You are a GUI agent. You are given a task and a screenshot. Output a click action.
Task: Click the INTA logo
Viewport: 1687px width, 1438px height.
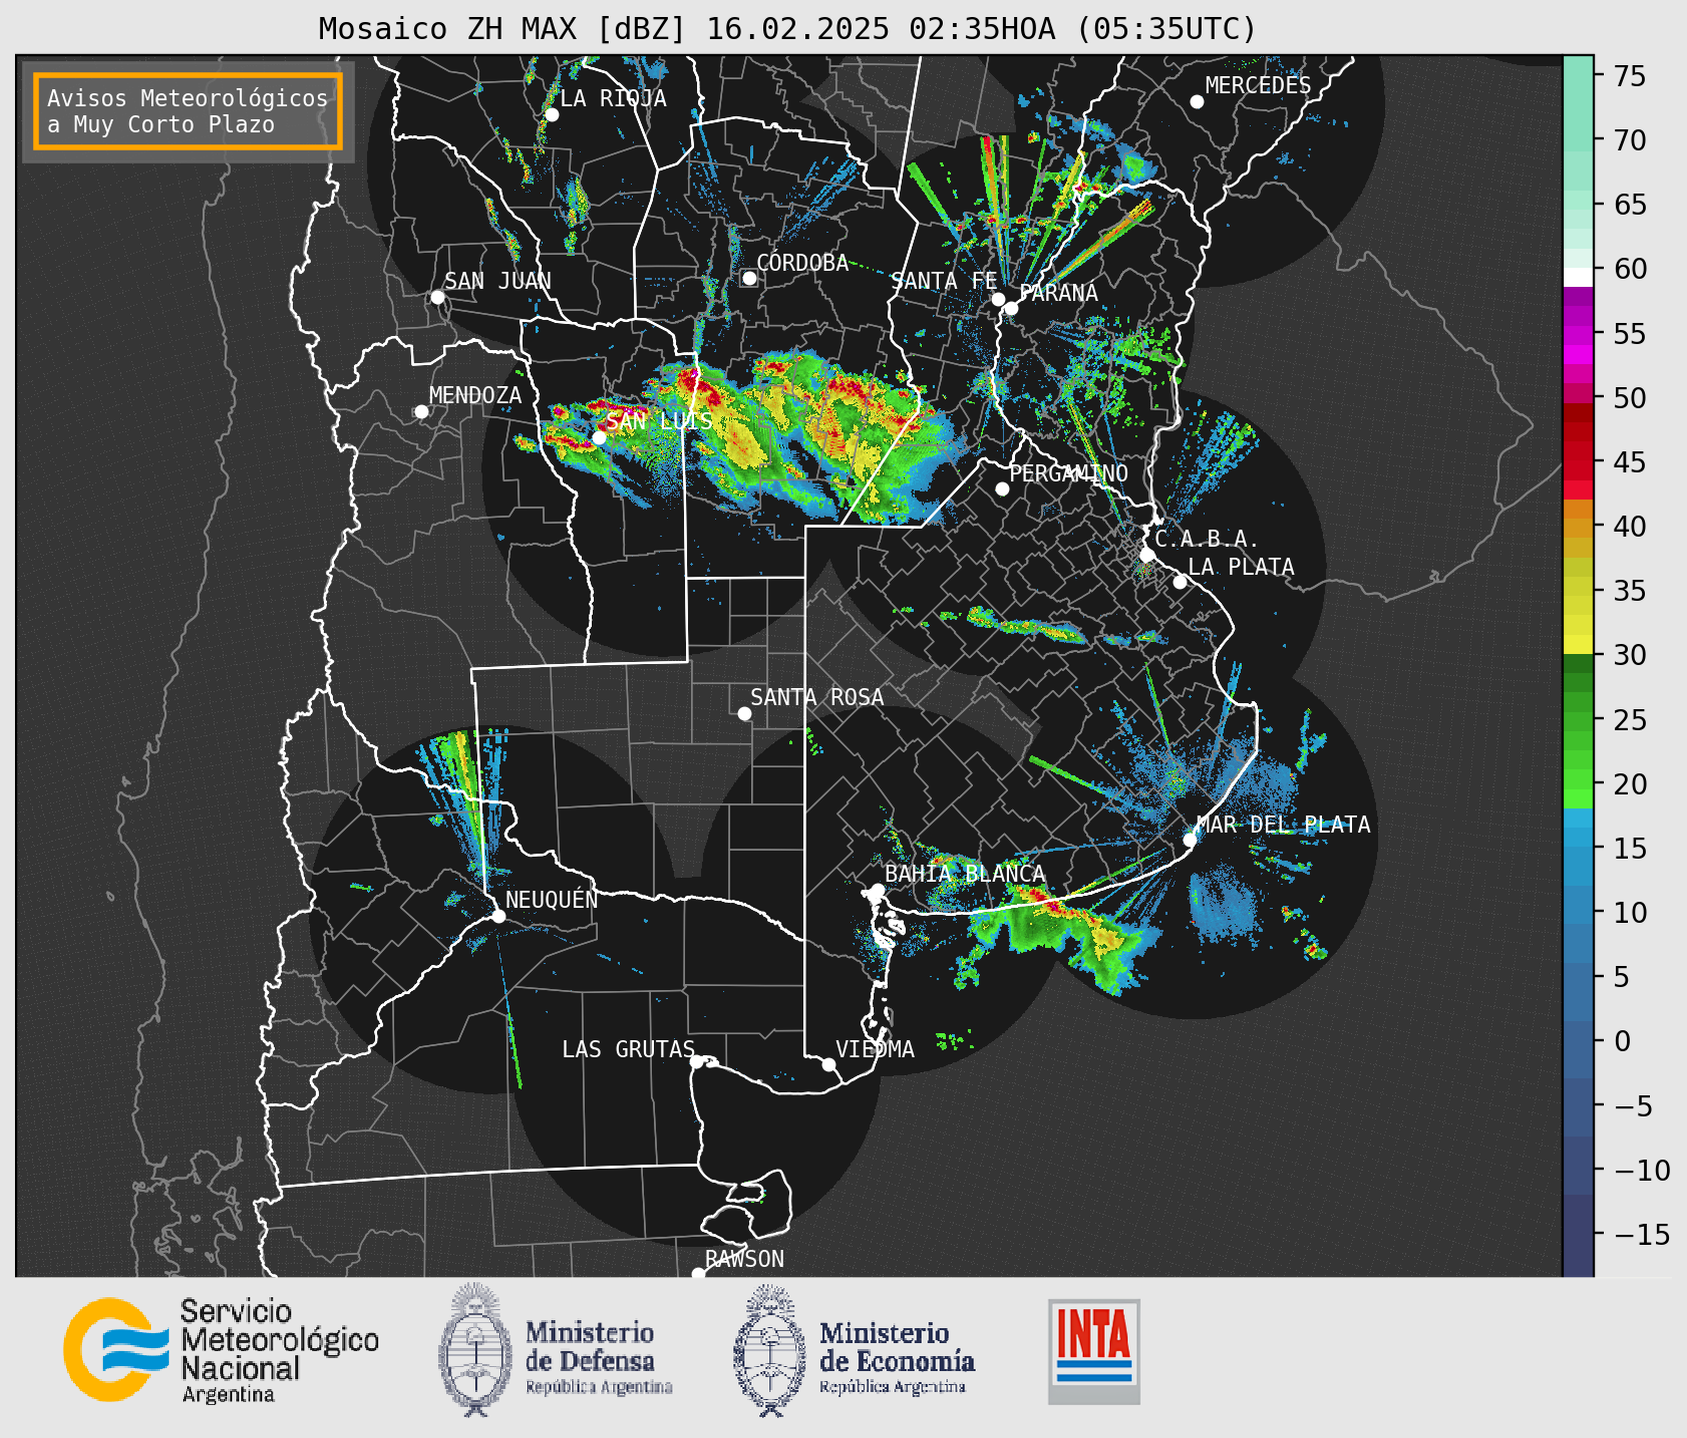pos(1094,1351)
